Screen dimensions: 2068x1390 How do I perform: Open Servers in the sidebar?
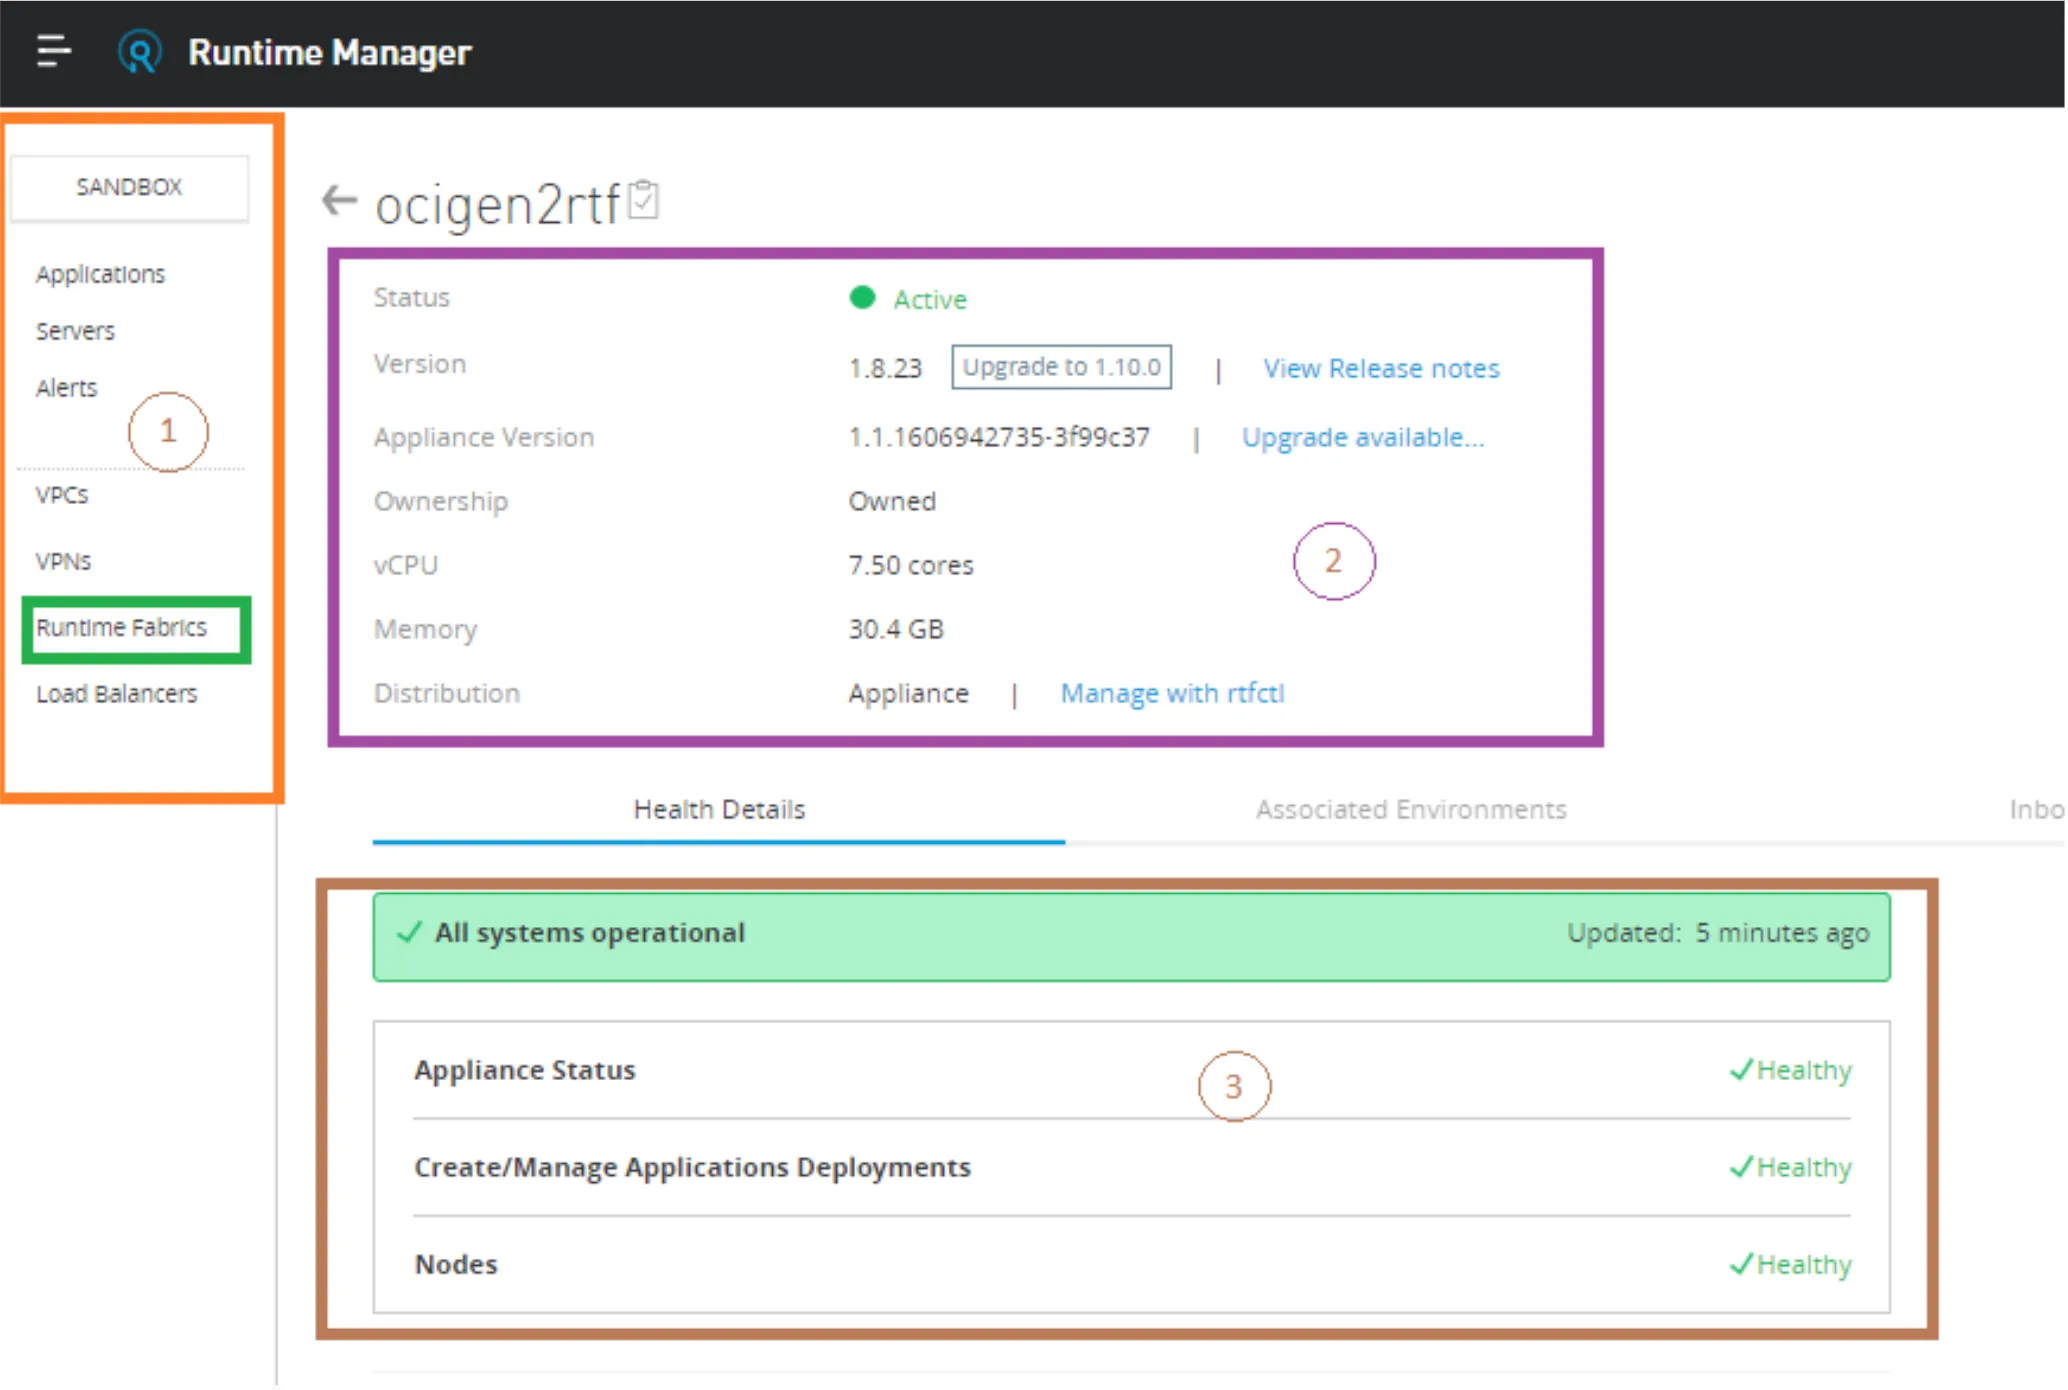point(75,331)
